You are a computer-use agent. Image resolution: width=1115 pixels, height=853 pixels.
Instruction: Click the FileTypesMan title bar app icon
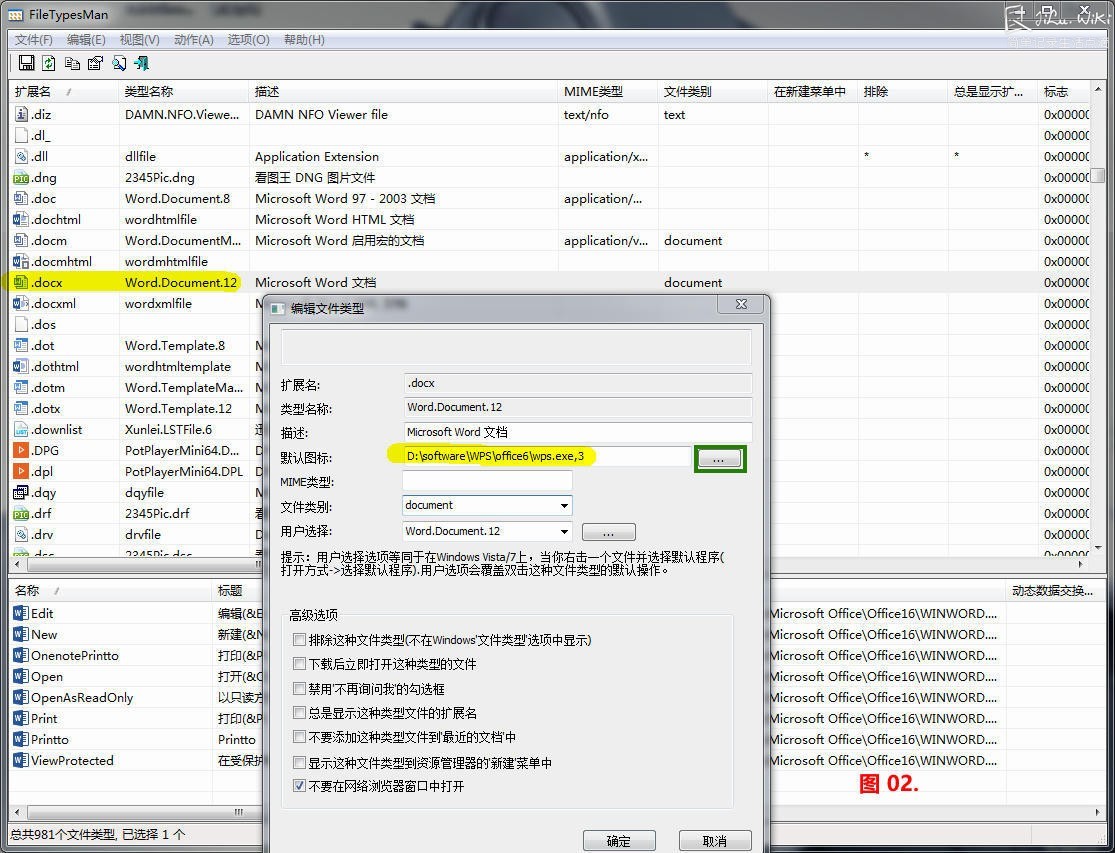pyautogui.click(x=14, y=14)
